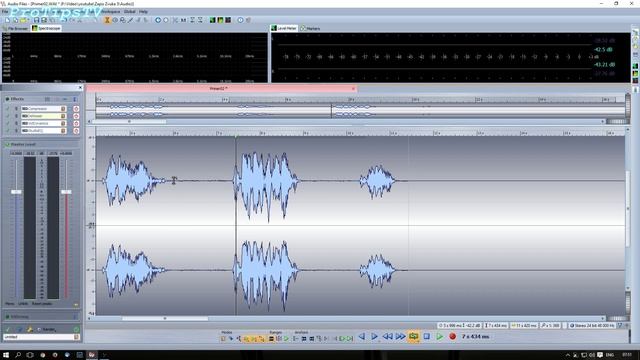Click the Fast Forward double-arrow button

[400, 337]
